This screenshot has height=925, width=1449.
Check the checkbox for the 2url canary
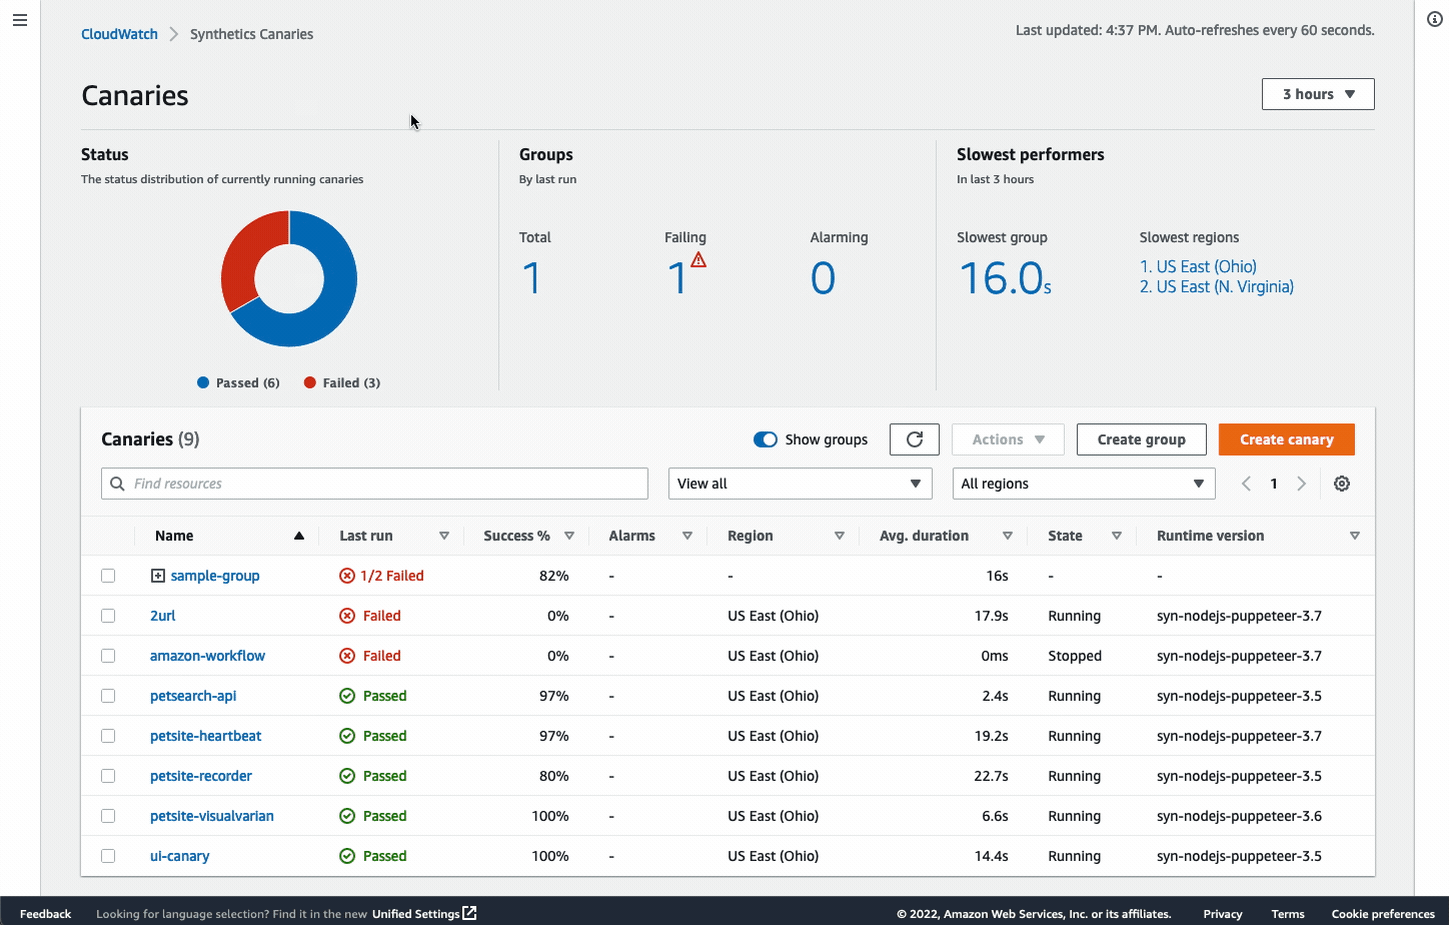[x=108, y=615]
